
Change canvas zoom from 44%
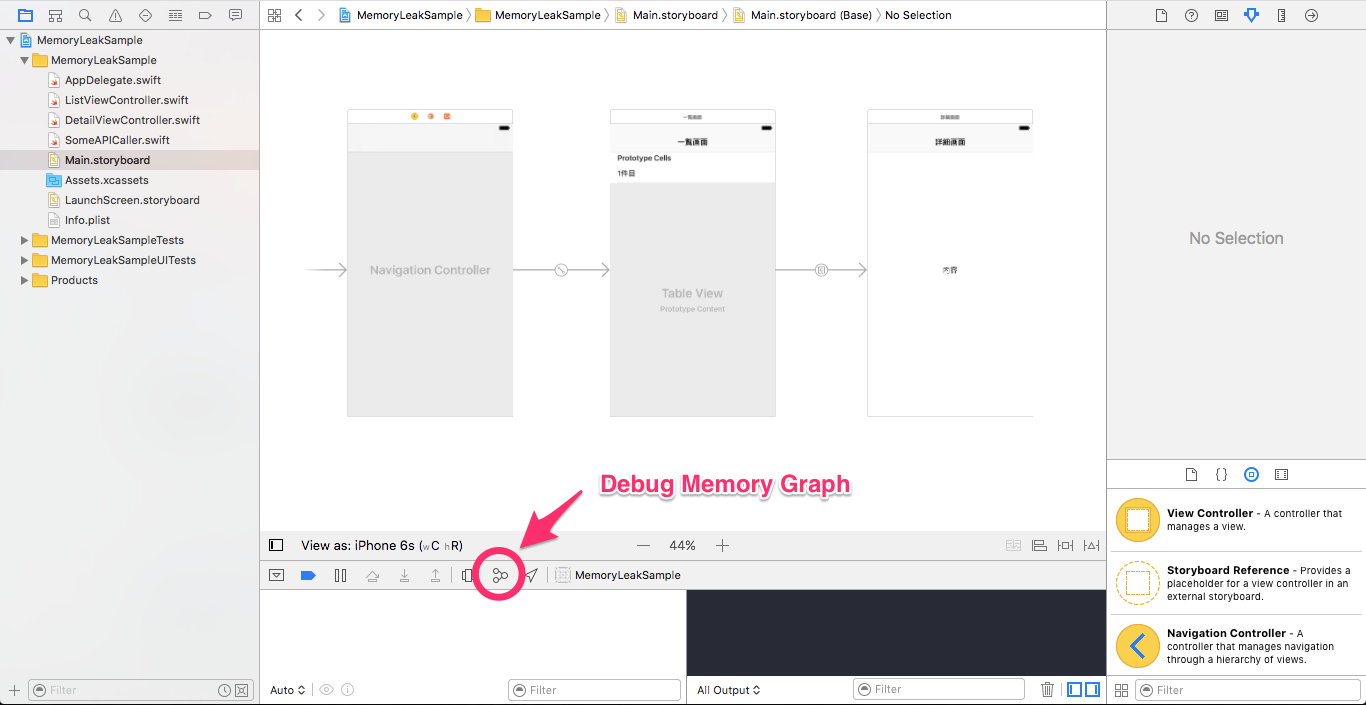pyautogui.click(x=682, y=545)
